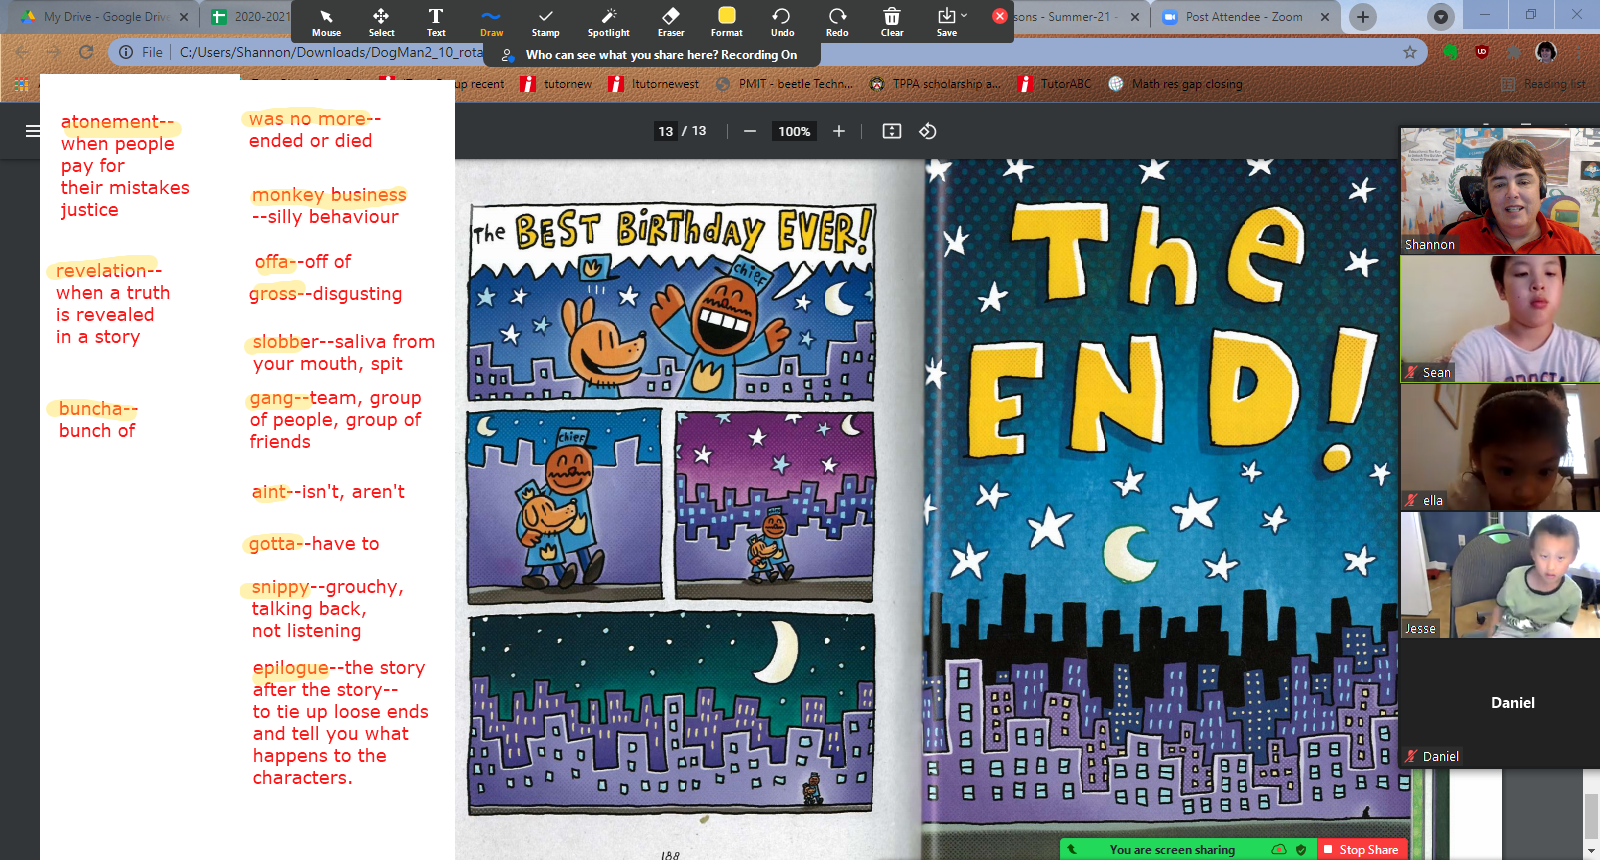Select the Eraser annotation tool
The height and width of the screenshot is (860, 1600).
tap(671, 22)
